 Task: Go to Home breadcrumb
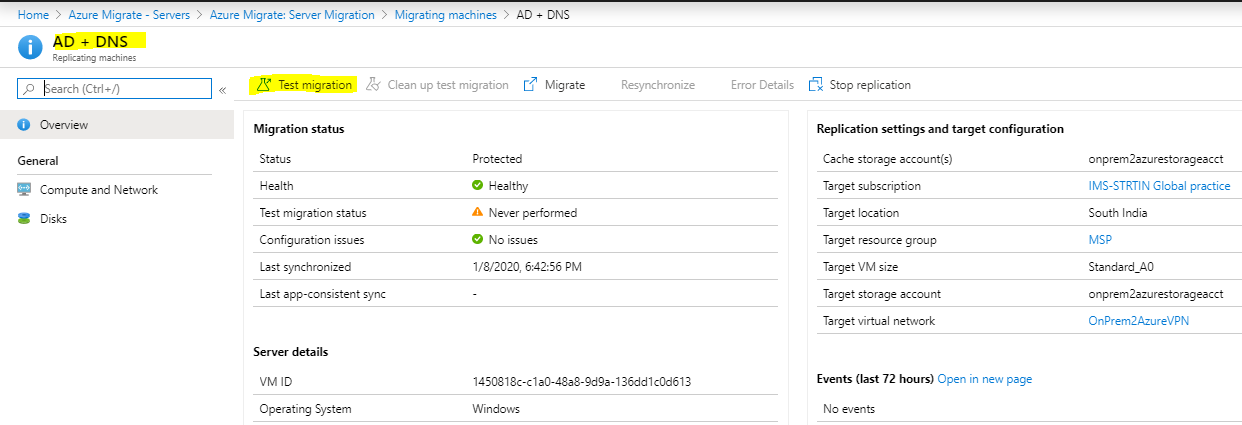[33, 15]
